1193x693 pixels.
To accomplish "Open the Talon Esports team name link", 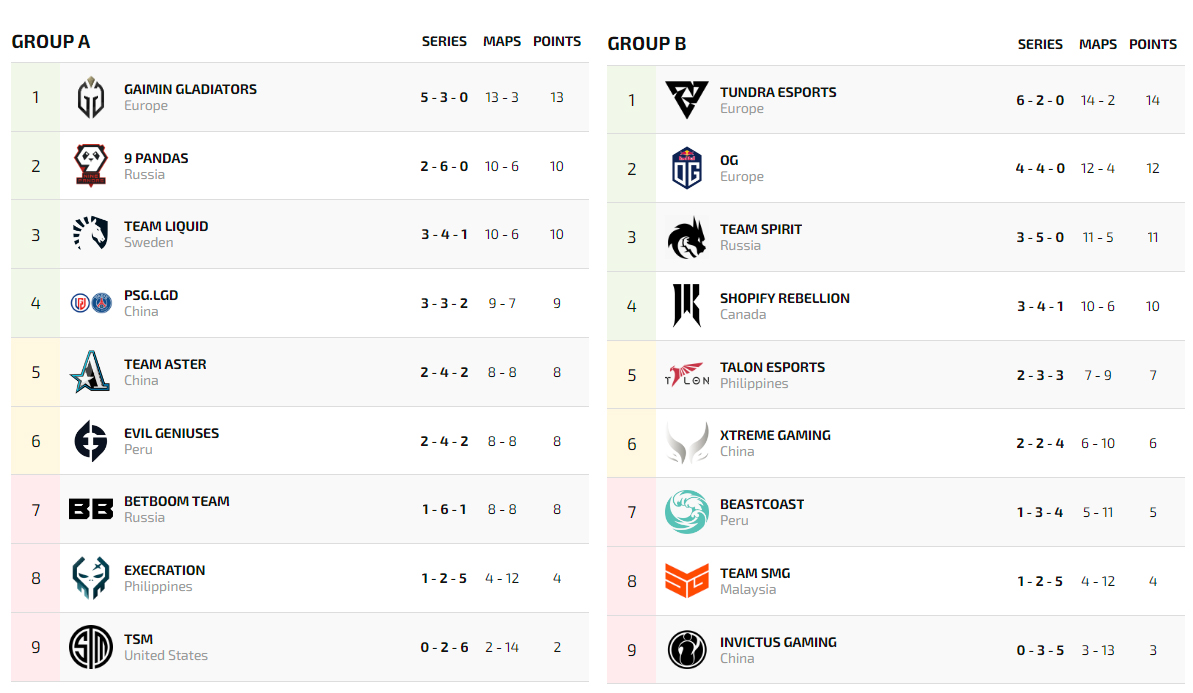I will [x=772, y=367].
